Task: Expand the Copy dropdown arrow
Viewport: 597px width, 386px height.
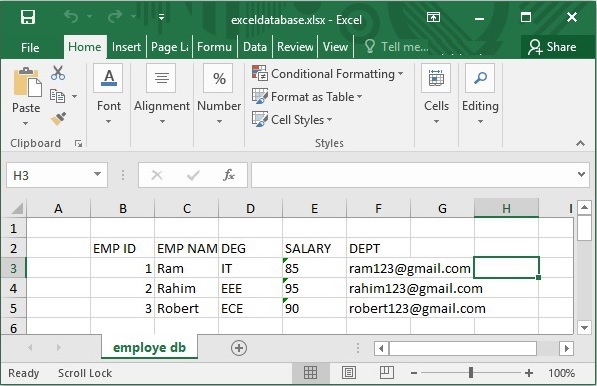Action: tap(75, 96)
